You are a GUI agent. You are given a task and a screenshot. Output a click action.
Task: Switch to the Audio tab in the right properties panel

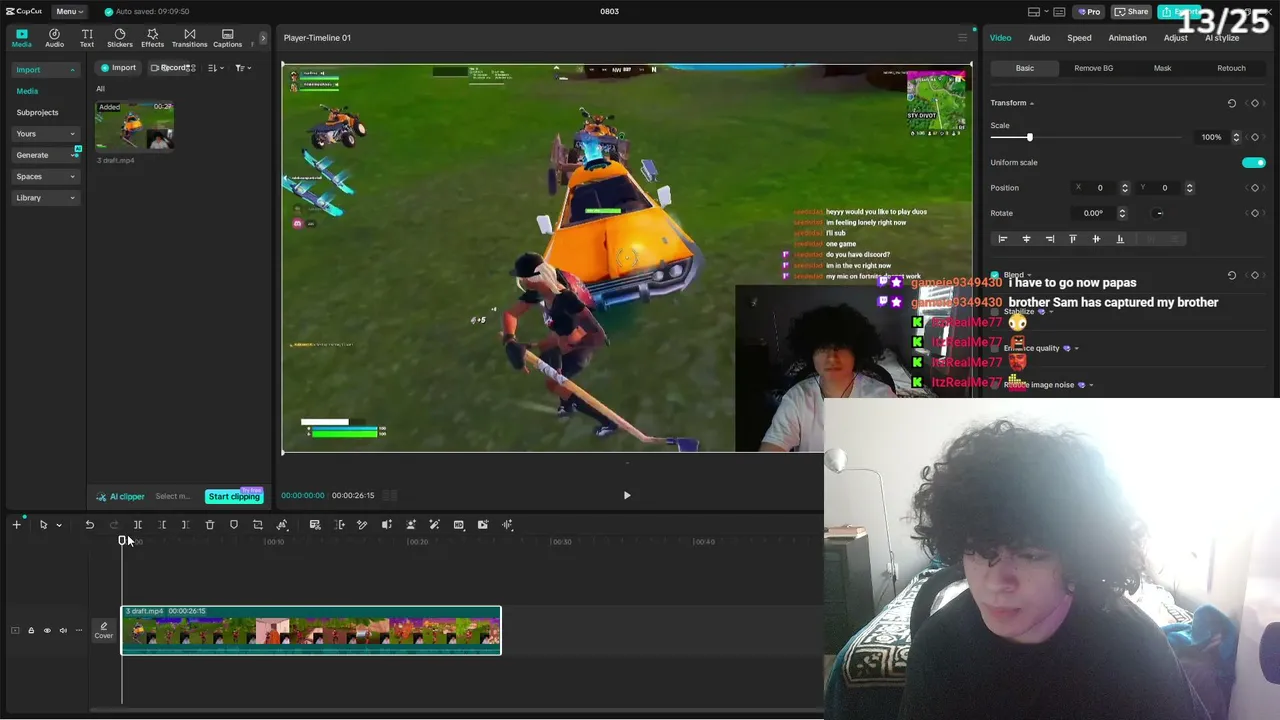tap(1039, 38)
